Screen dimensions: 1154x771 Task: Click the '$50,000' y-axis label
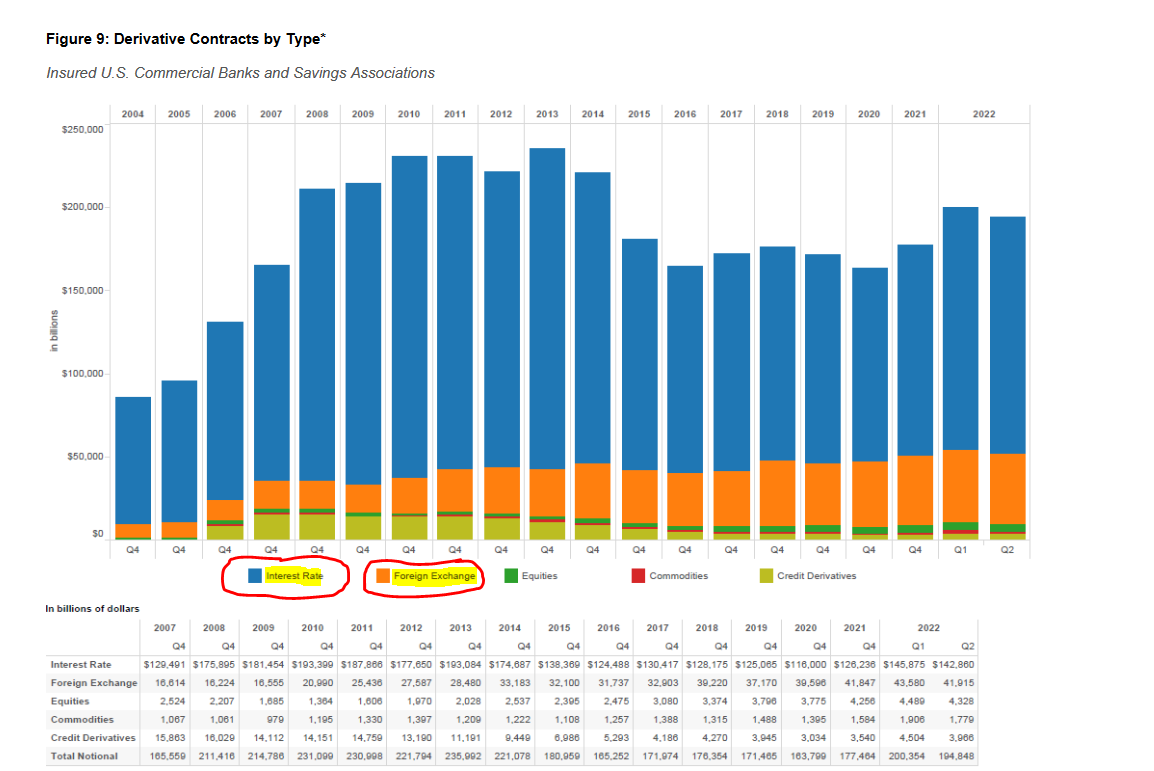[x=85, y=457]
